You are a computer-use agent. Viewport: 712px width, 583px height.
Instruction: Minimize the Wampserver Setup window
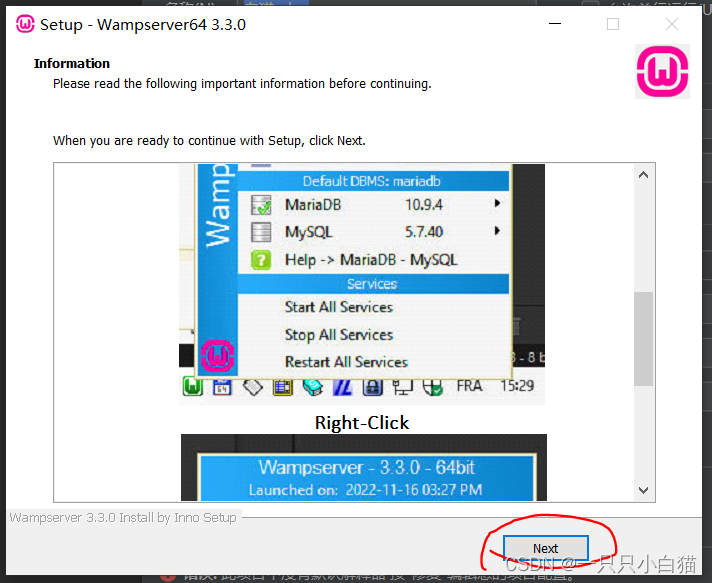[x=555, y=24]
